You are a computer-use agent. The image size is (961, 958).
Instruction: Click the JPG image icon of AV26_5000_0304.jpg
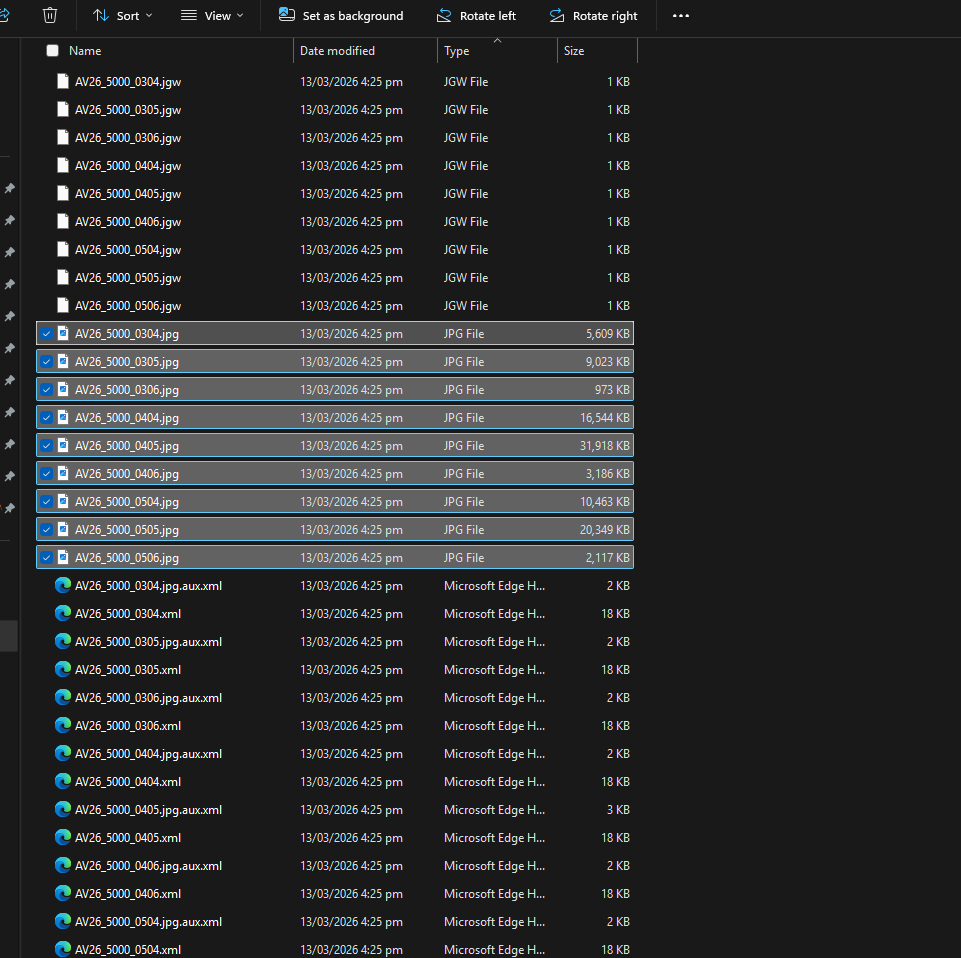coord(63,333)
